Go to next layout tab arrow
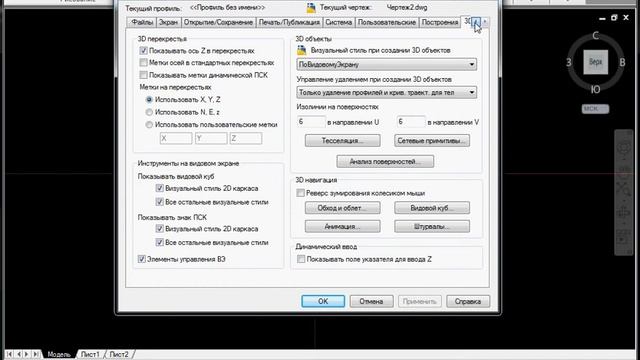Image resolution: width=640 pixels, height=360 pixels. 27,354
